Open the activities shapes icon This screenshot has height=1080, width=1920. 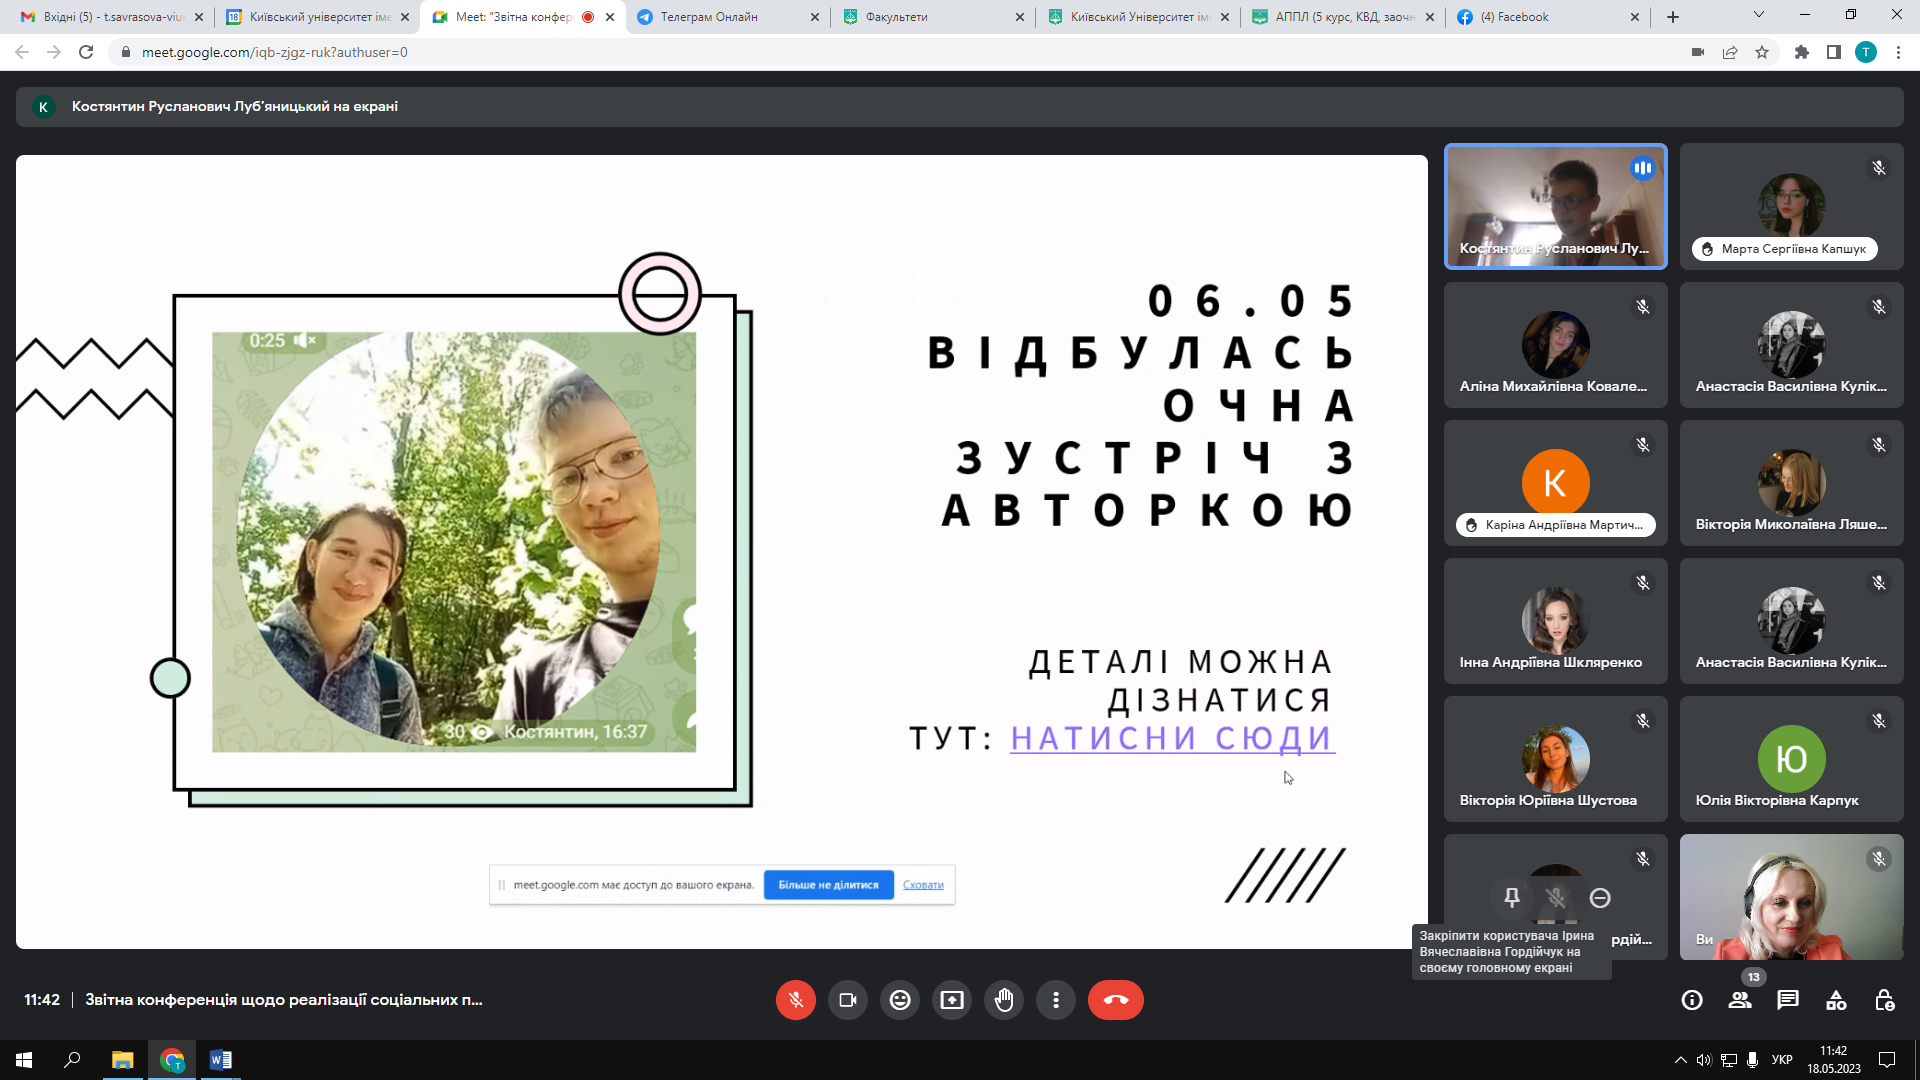point(1836,1000)
